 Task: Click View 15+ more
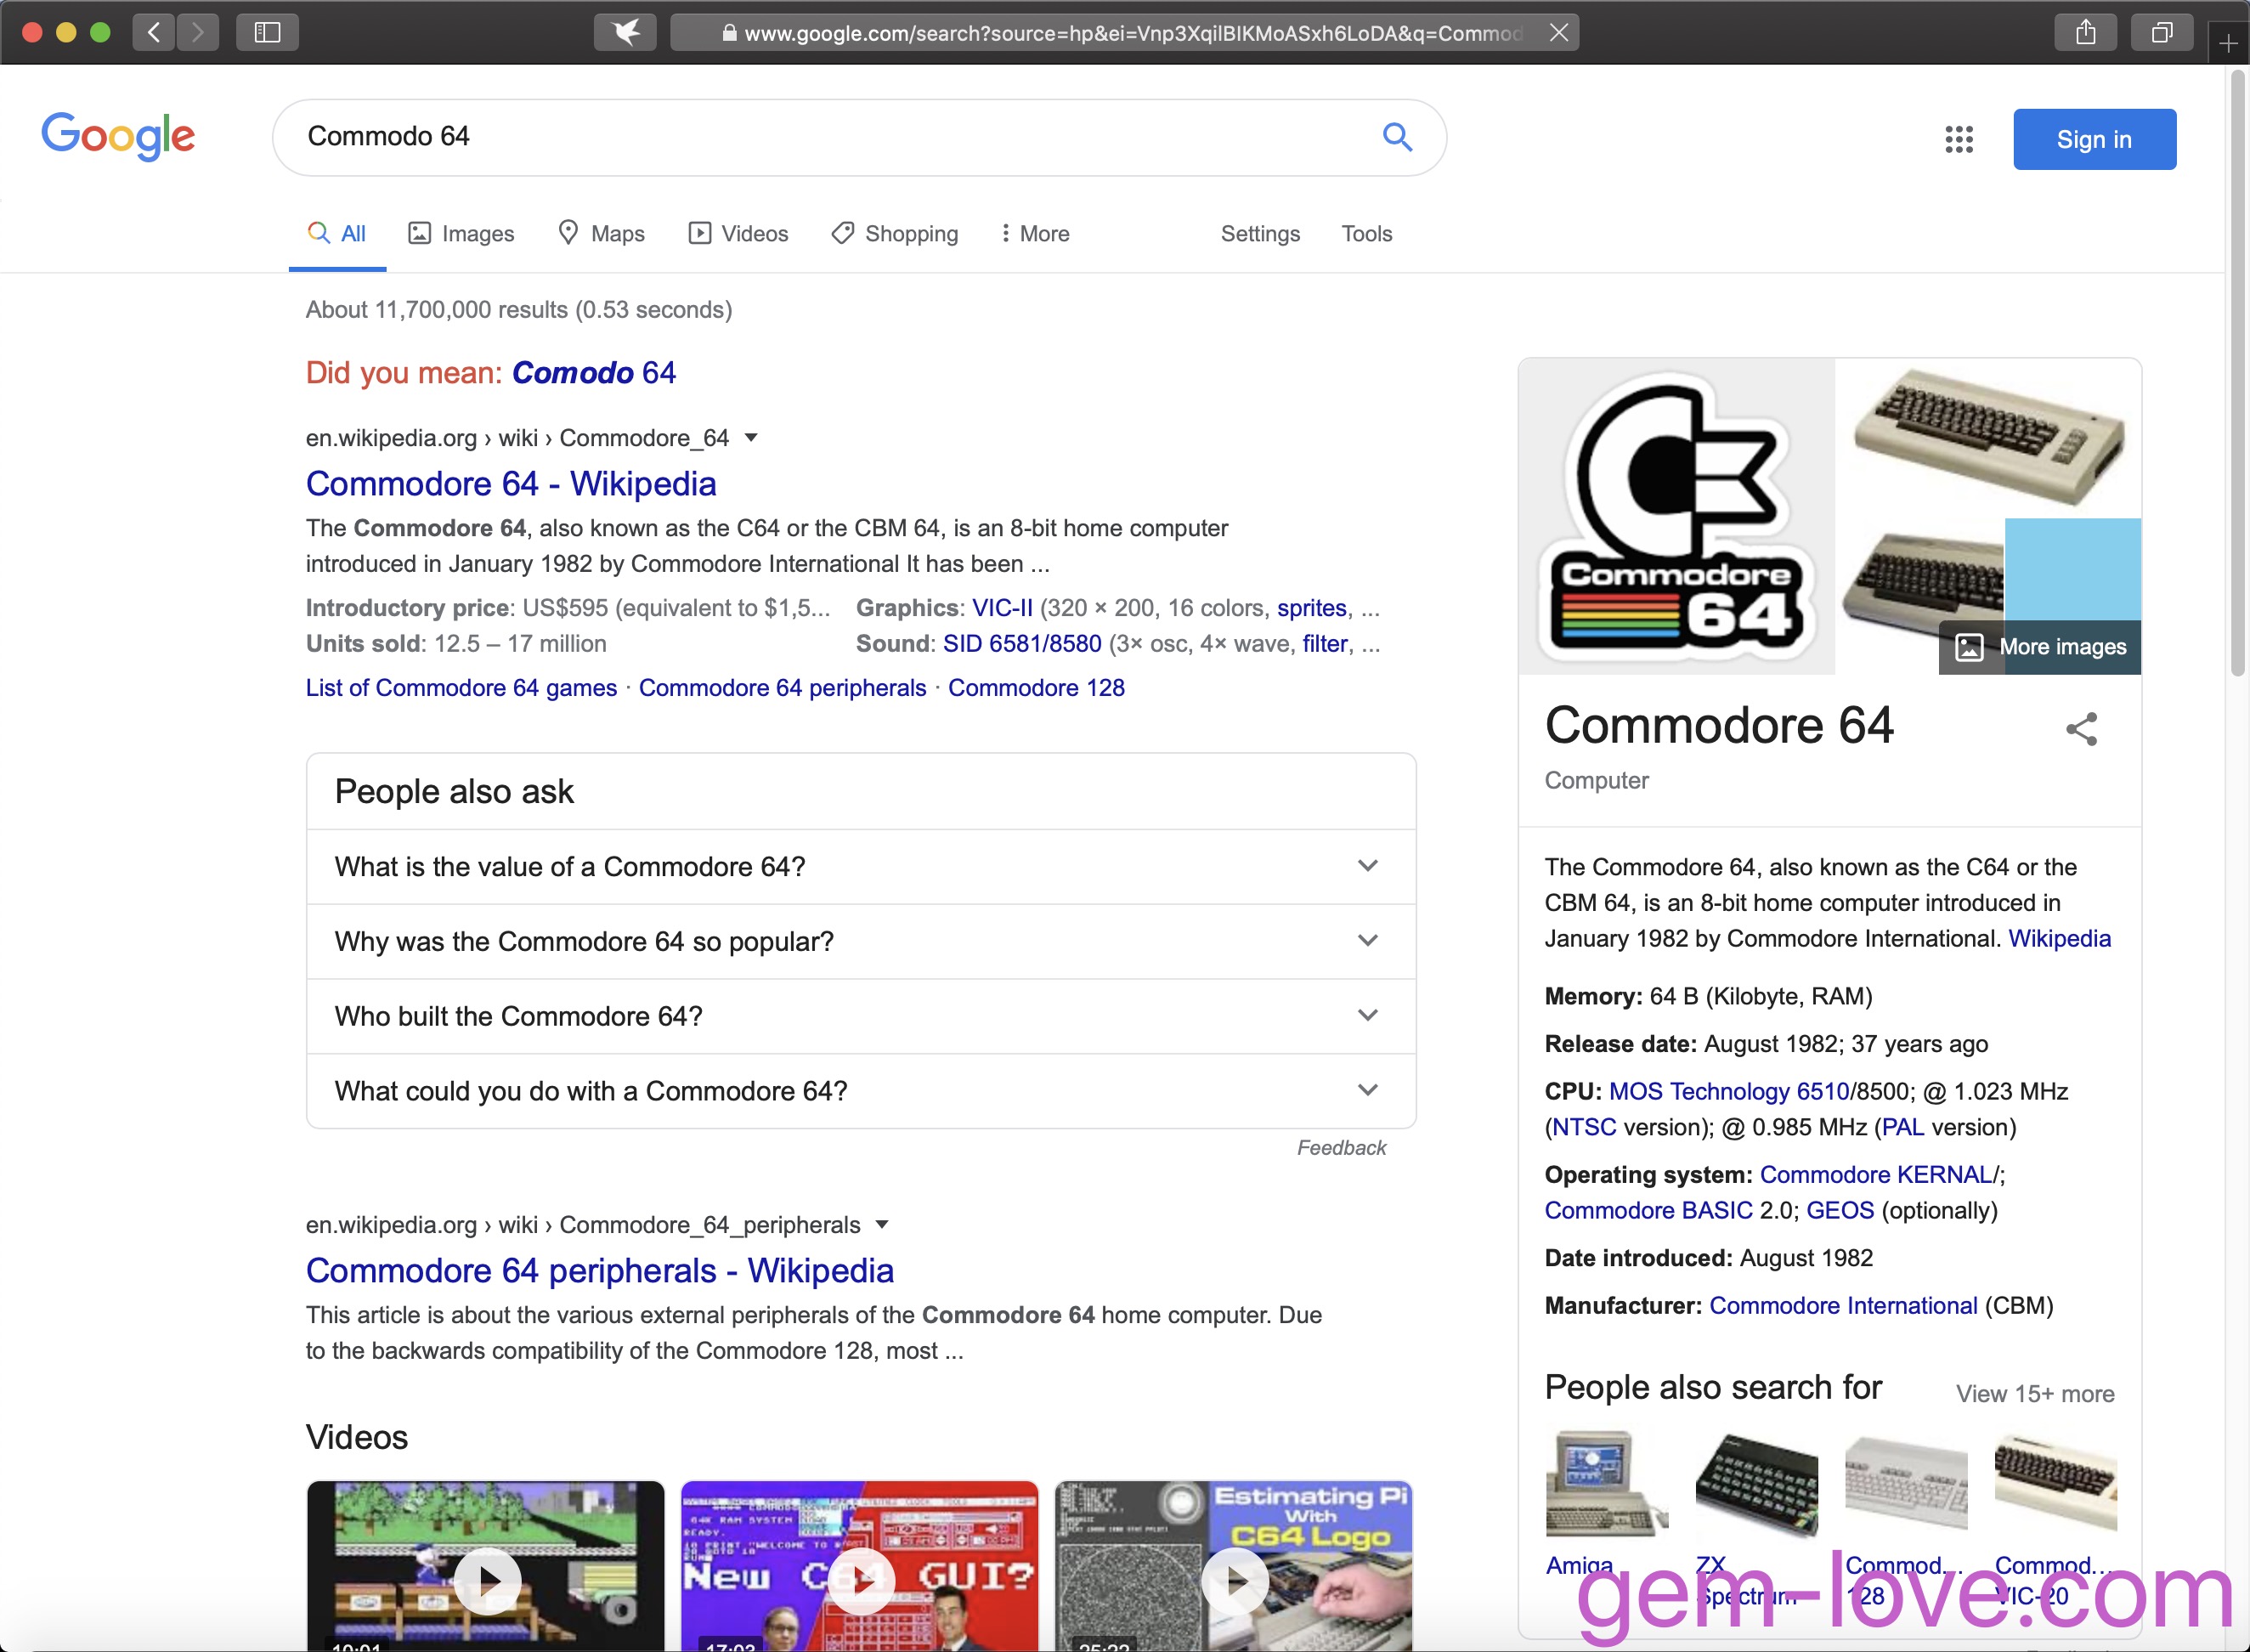click(2035, 1394)
